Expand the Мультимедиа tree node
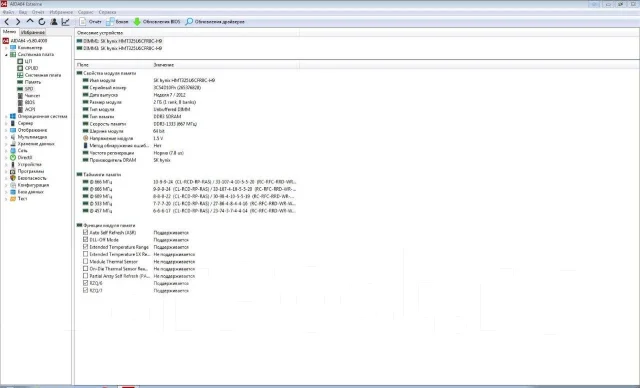The height and width of the screenshot is (388, 640). [x=6, y=137]
